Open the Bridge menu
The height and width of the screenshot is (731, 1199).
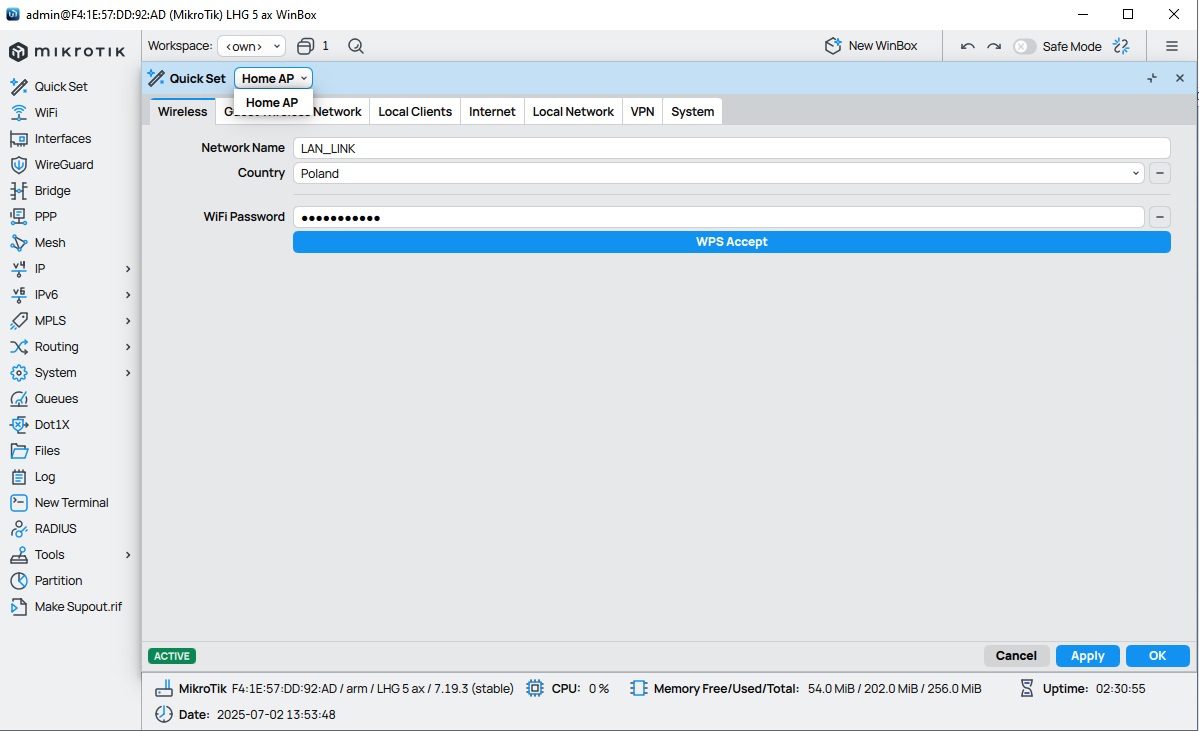[x=52, y=190]
